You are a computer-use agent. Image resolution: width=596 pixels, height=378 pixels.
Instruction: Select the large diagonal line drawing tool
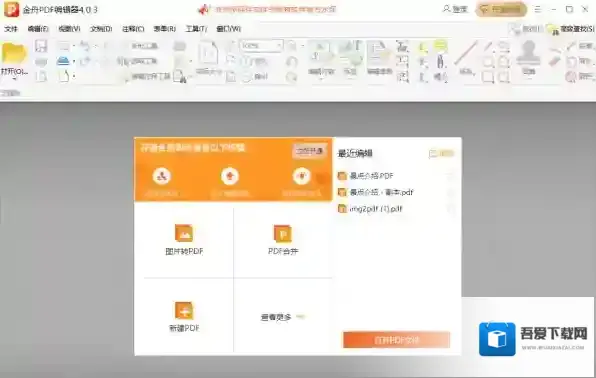coord(466,53)
